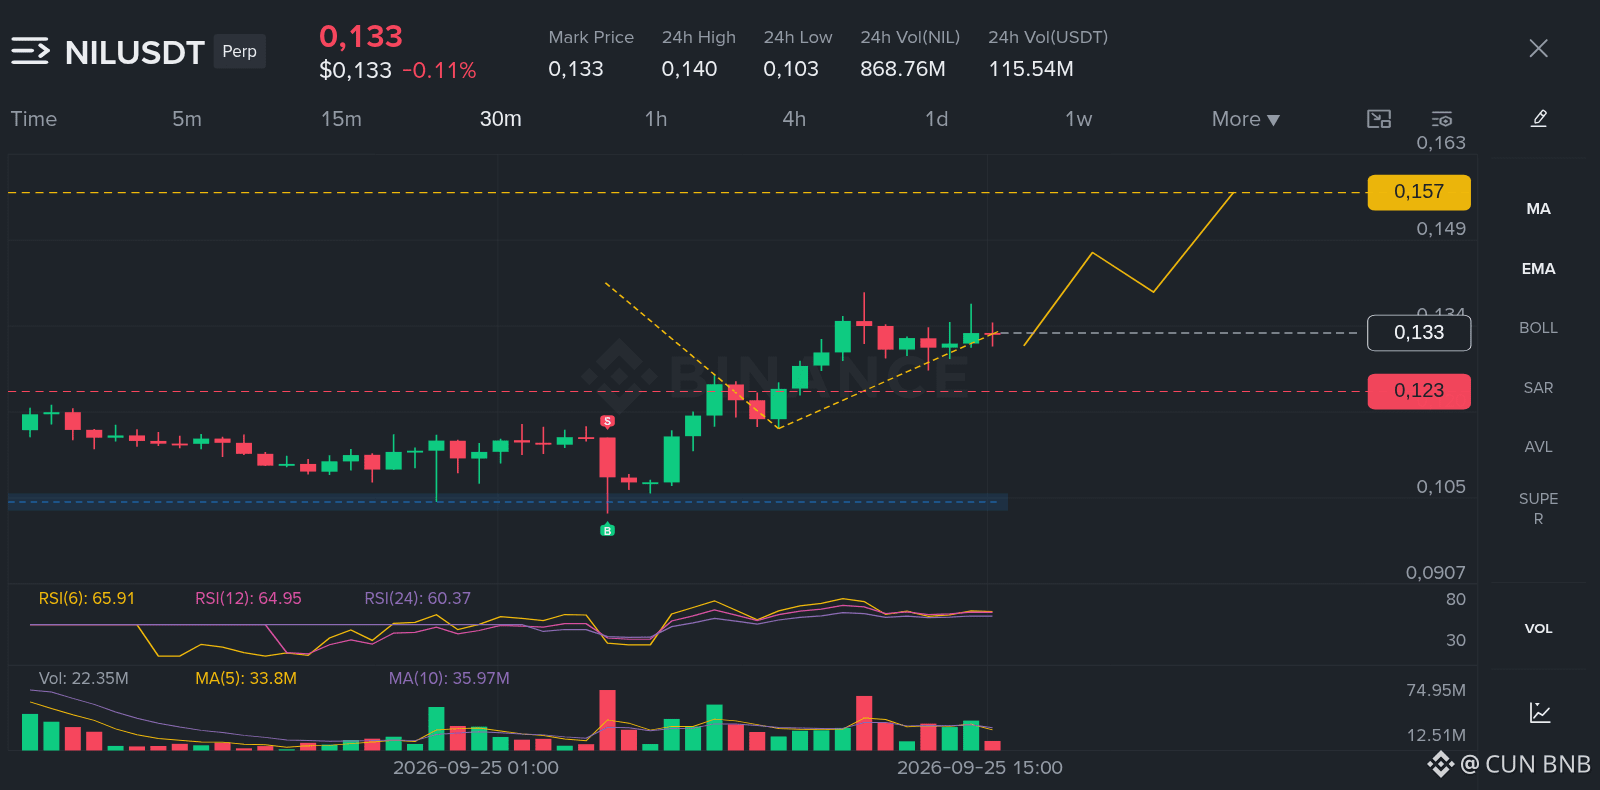
Task: Click the red S sell marker
Action: click(x=607, y=421)
